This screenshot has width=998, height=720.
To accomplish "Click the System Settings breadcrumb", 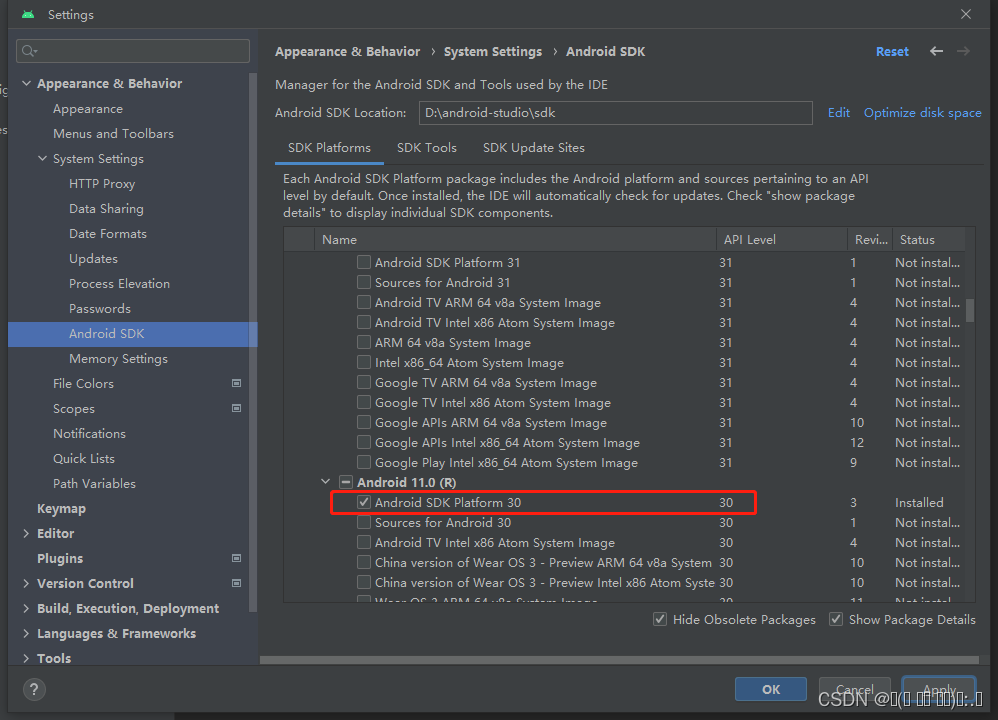I will click(x=493, y=52).
